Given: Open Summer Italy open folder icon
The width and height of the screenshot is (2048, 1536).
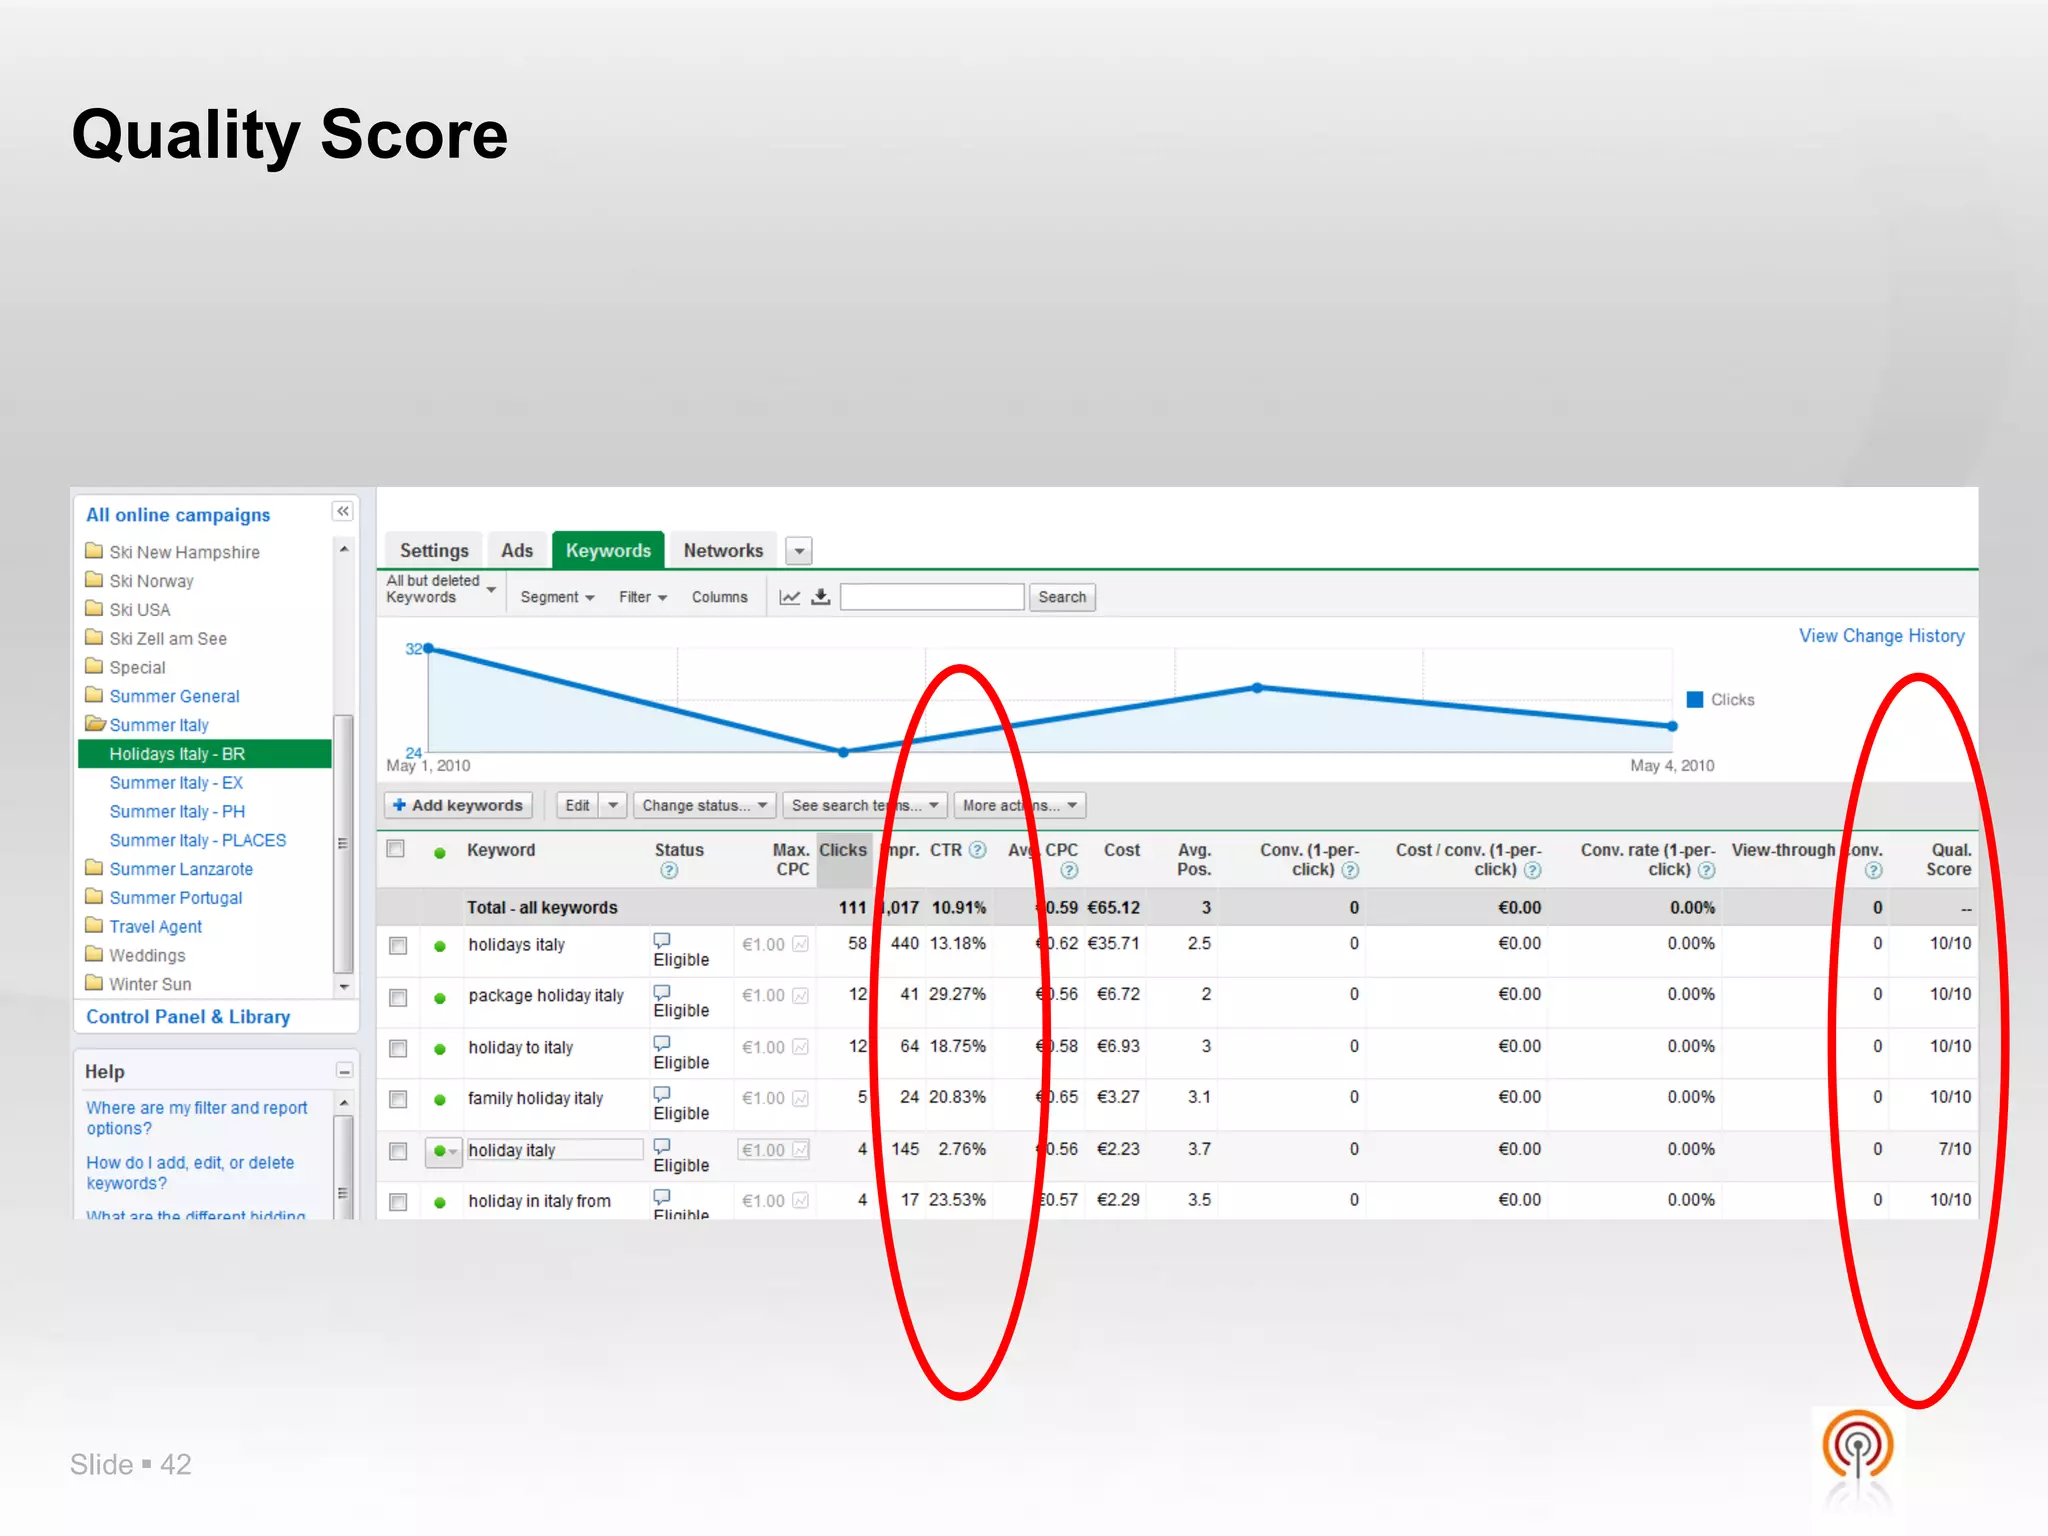Looking at the screenshot, I should [x=95, y=724].
